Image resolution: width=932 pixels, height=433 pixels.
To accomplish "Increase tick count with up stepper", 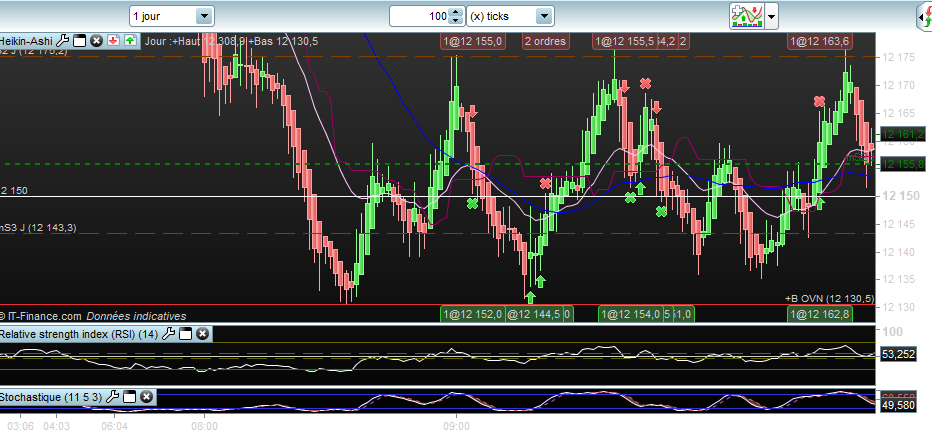I will [x=456, y=12].
